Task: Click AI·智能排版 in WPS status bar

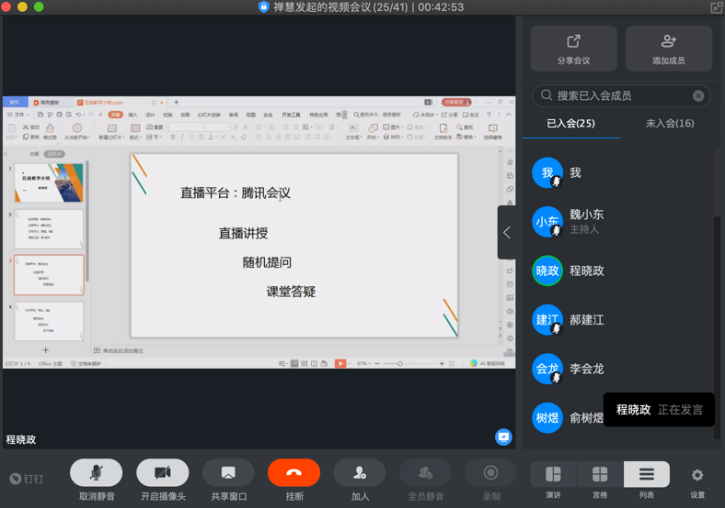Action: pyautogui.click(x=487, y=364)
